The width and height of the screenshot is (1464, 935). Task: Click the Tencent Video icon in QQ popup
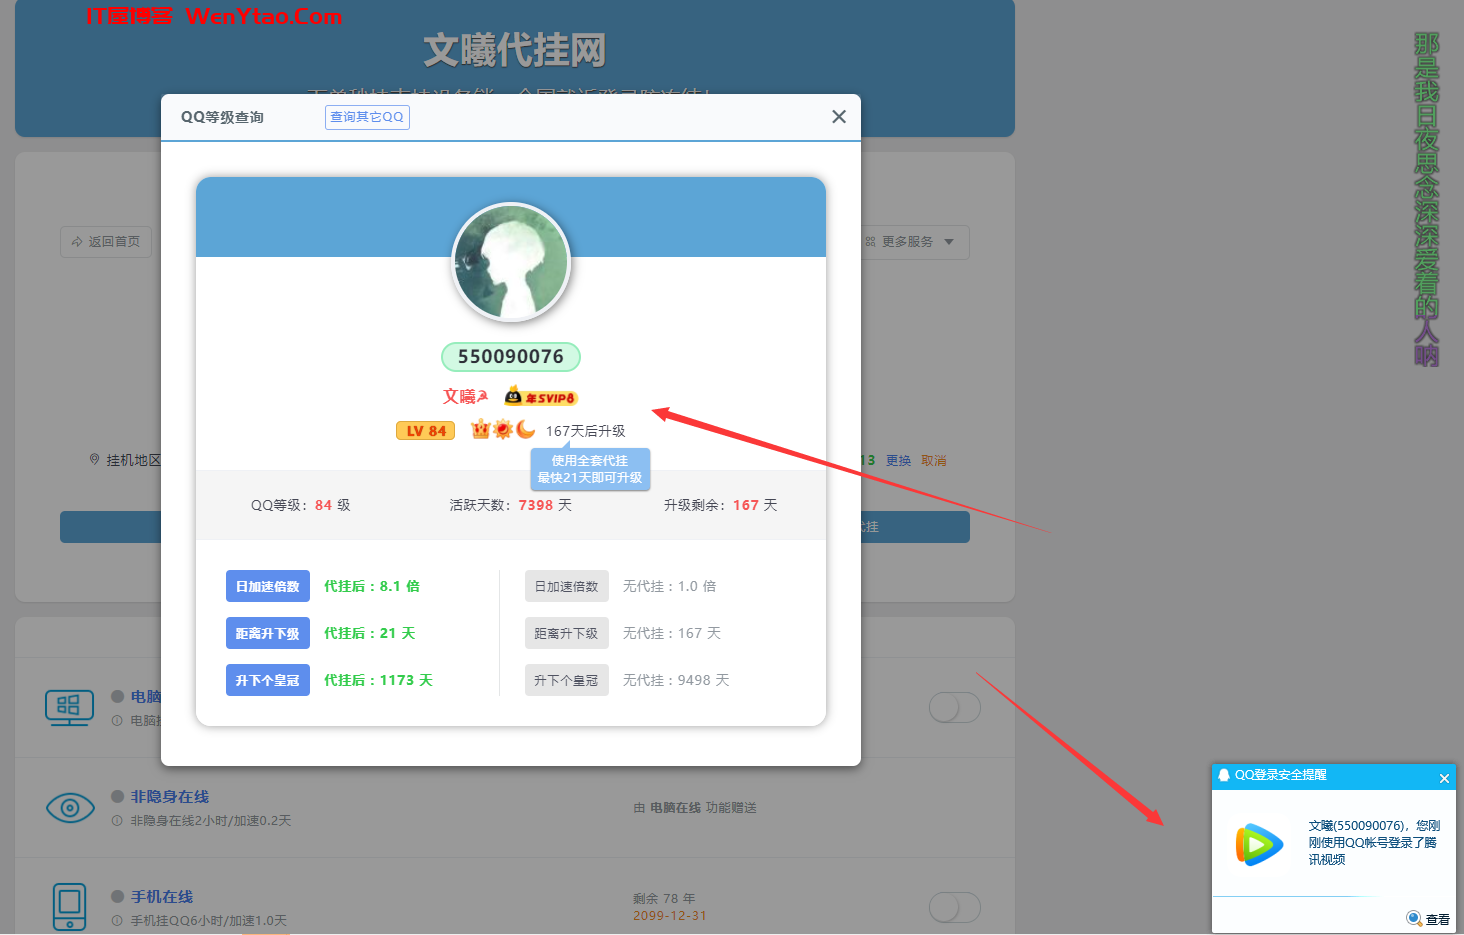coord(1259,845)
